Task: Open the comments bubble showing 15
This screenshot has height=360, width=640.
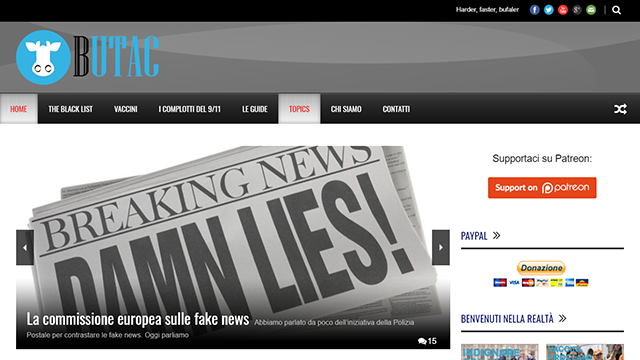Action: point(427,341)
